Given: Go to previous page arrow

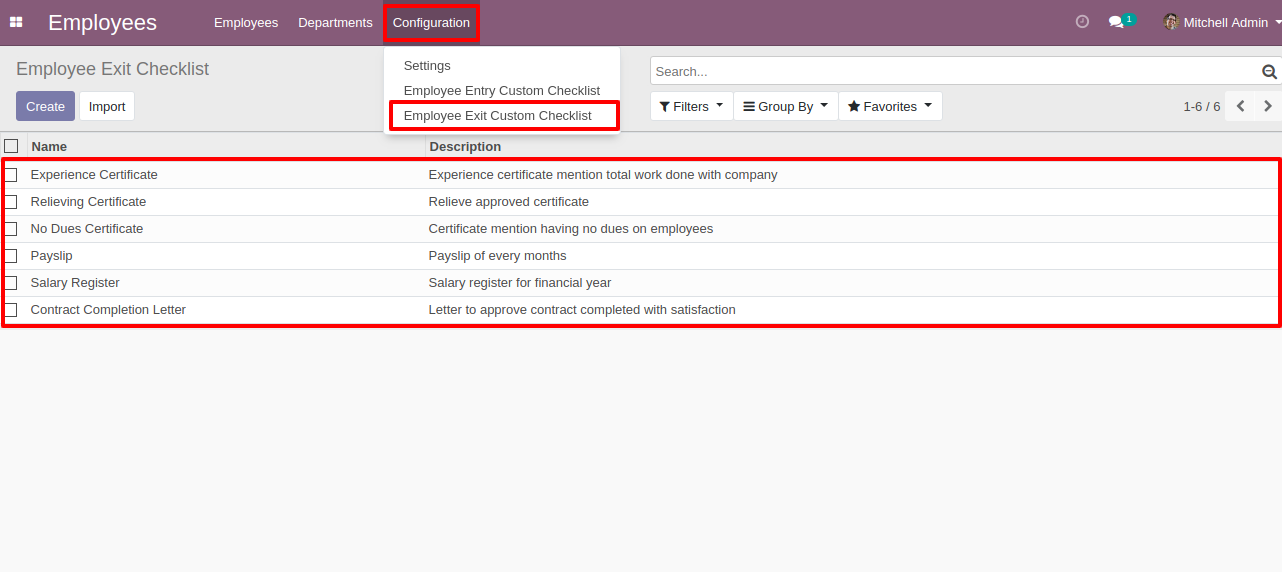Looking at the screenshot, I should pos(1240,106).
